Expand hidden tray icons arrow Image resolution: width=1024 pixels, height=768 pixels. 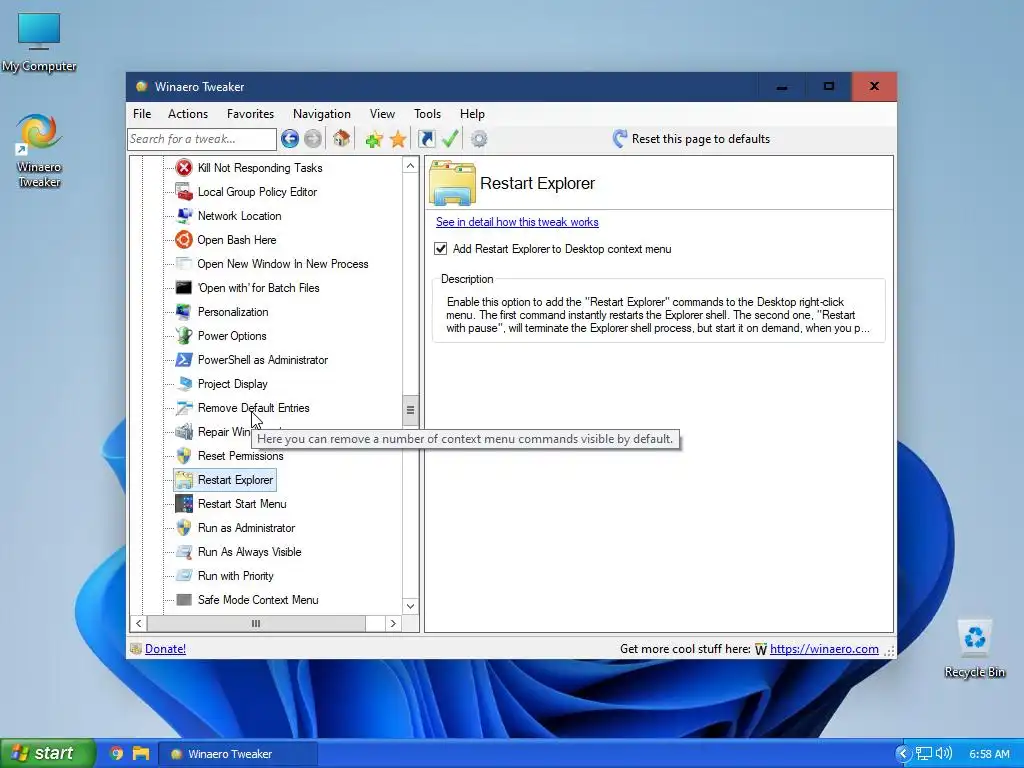903,753
